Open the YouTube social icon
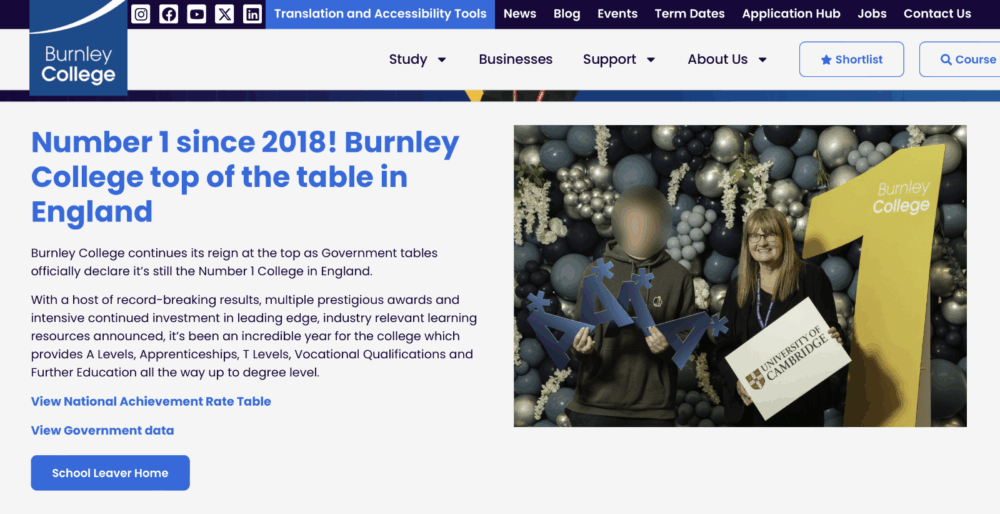This screenshot has height=514, width=1000. coord(196,14)
